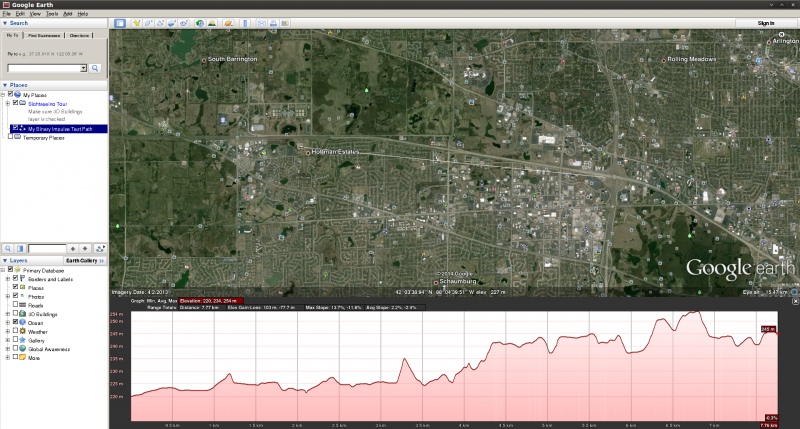Switch to the Find Businesses tab
This screenshot has height=429, width=800.
pos(44,36)
